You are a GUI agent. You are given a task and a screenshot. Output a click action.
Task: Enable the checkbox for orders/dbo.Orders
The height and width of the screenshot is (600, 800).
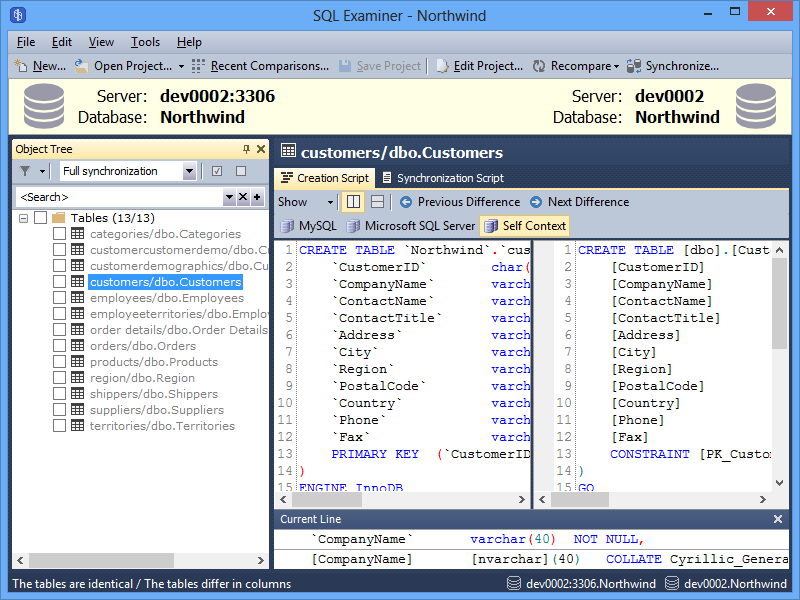coord(58,343)
